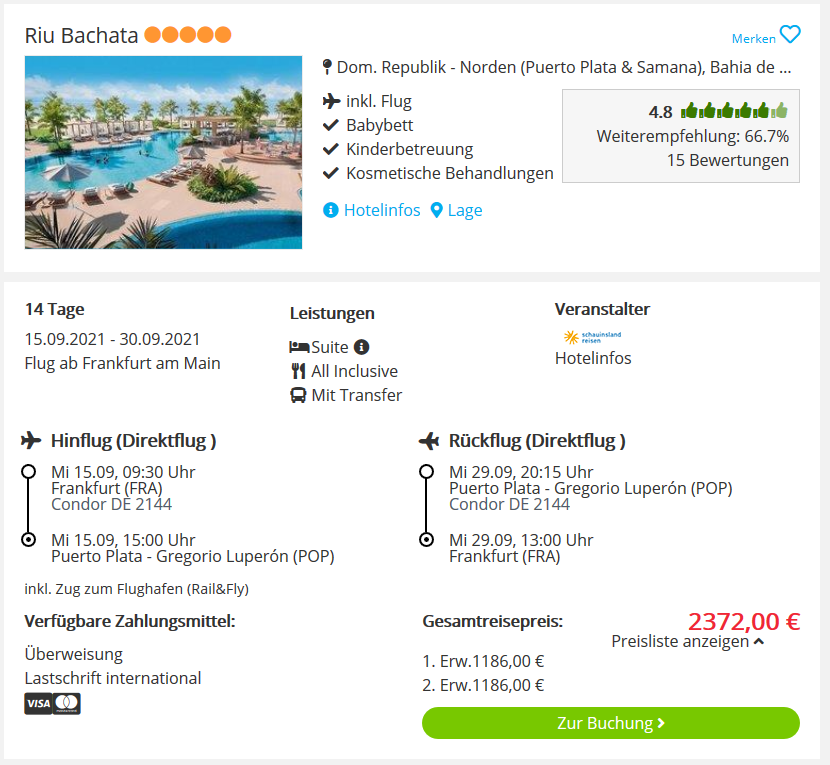Click the Hotelinfos link under Veranstalter
This screenshot has height=765, width=830.
click(593, 358)
